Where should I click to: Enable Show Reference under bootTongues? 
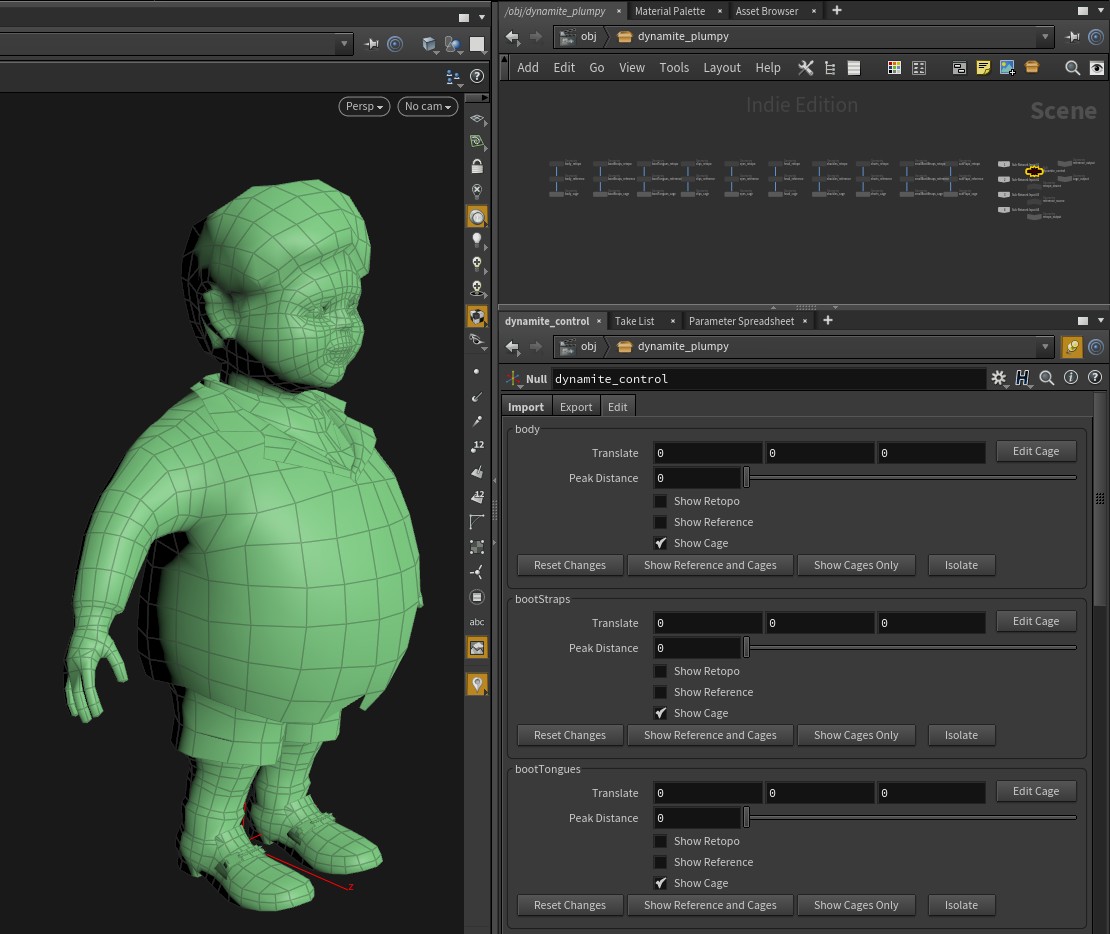[660, 862]
